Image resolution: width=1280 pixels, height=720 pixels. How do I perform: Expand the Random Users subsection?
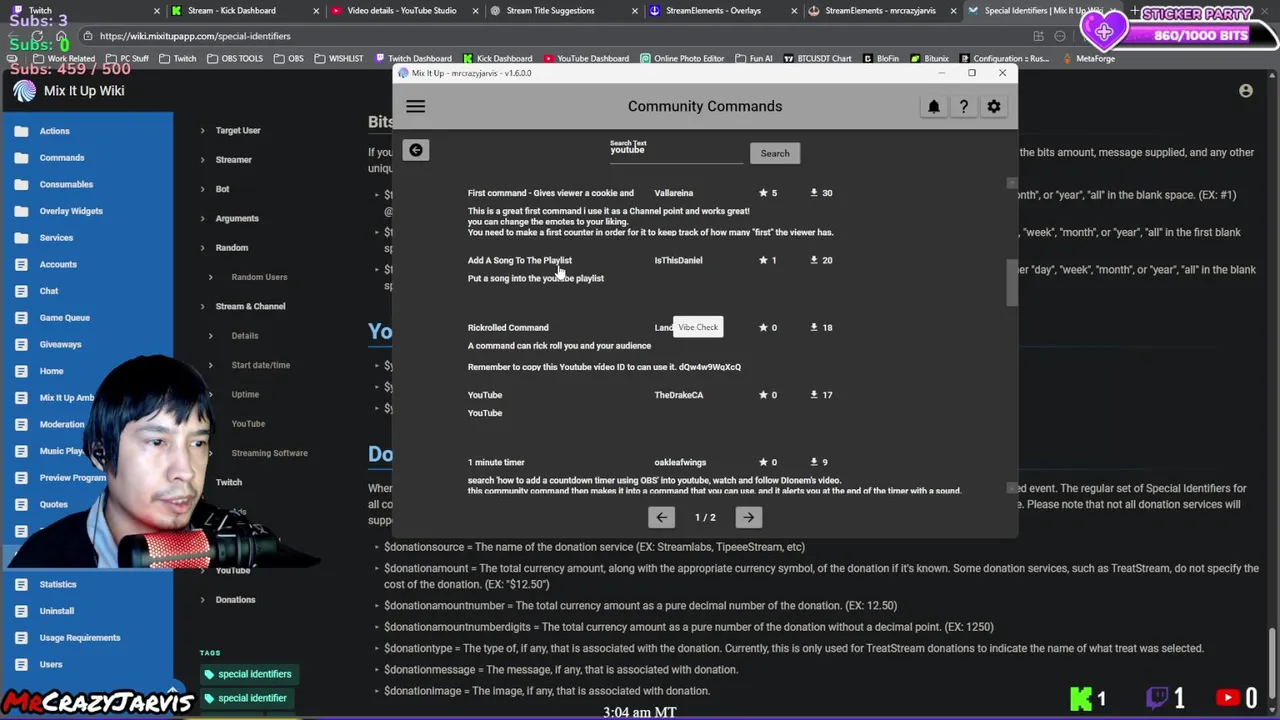(x=259, y=277)
